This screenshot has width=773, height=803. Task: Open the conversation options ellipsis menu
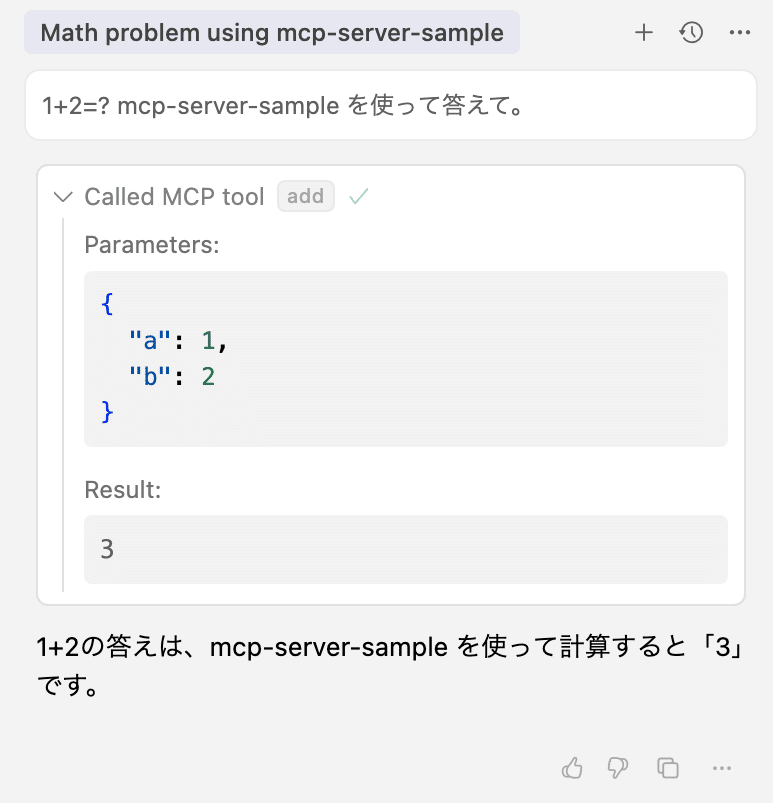tap(739, 32)
